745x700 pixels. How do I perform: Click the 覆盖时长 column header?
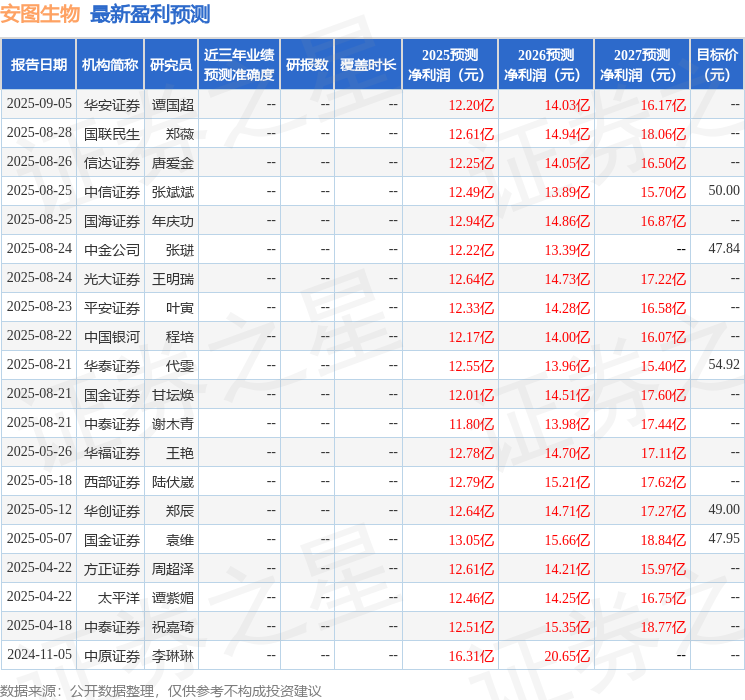[368, 65]
